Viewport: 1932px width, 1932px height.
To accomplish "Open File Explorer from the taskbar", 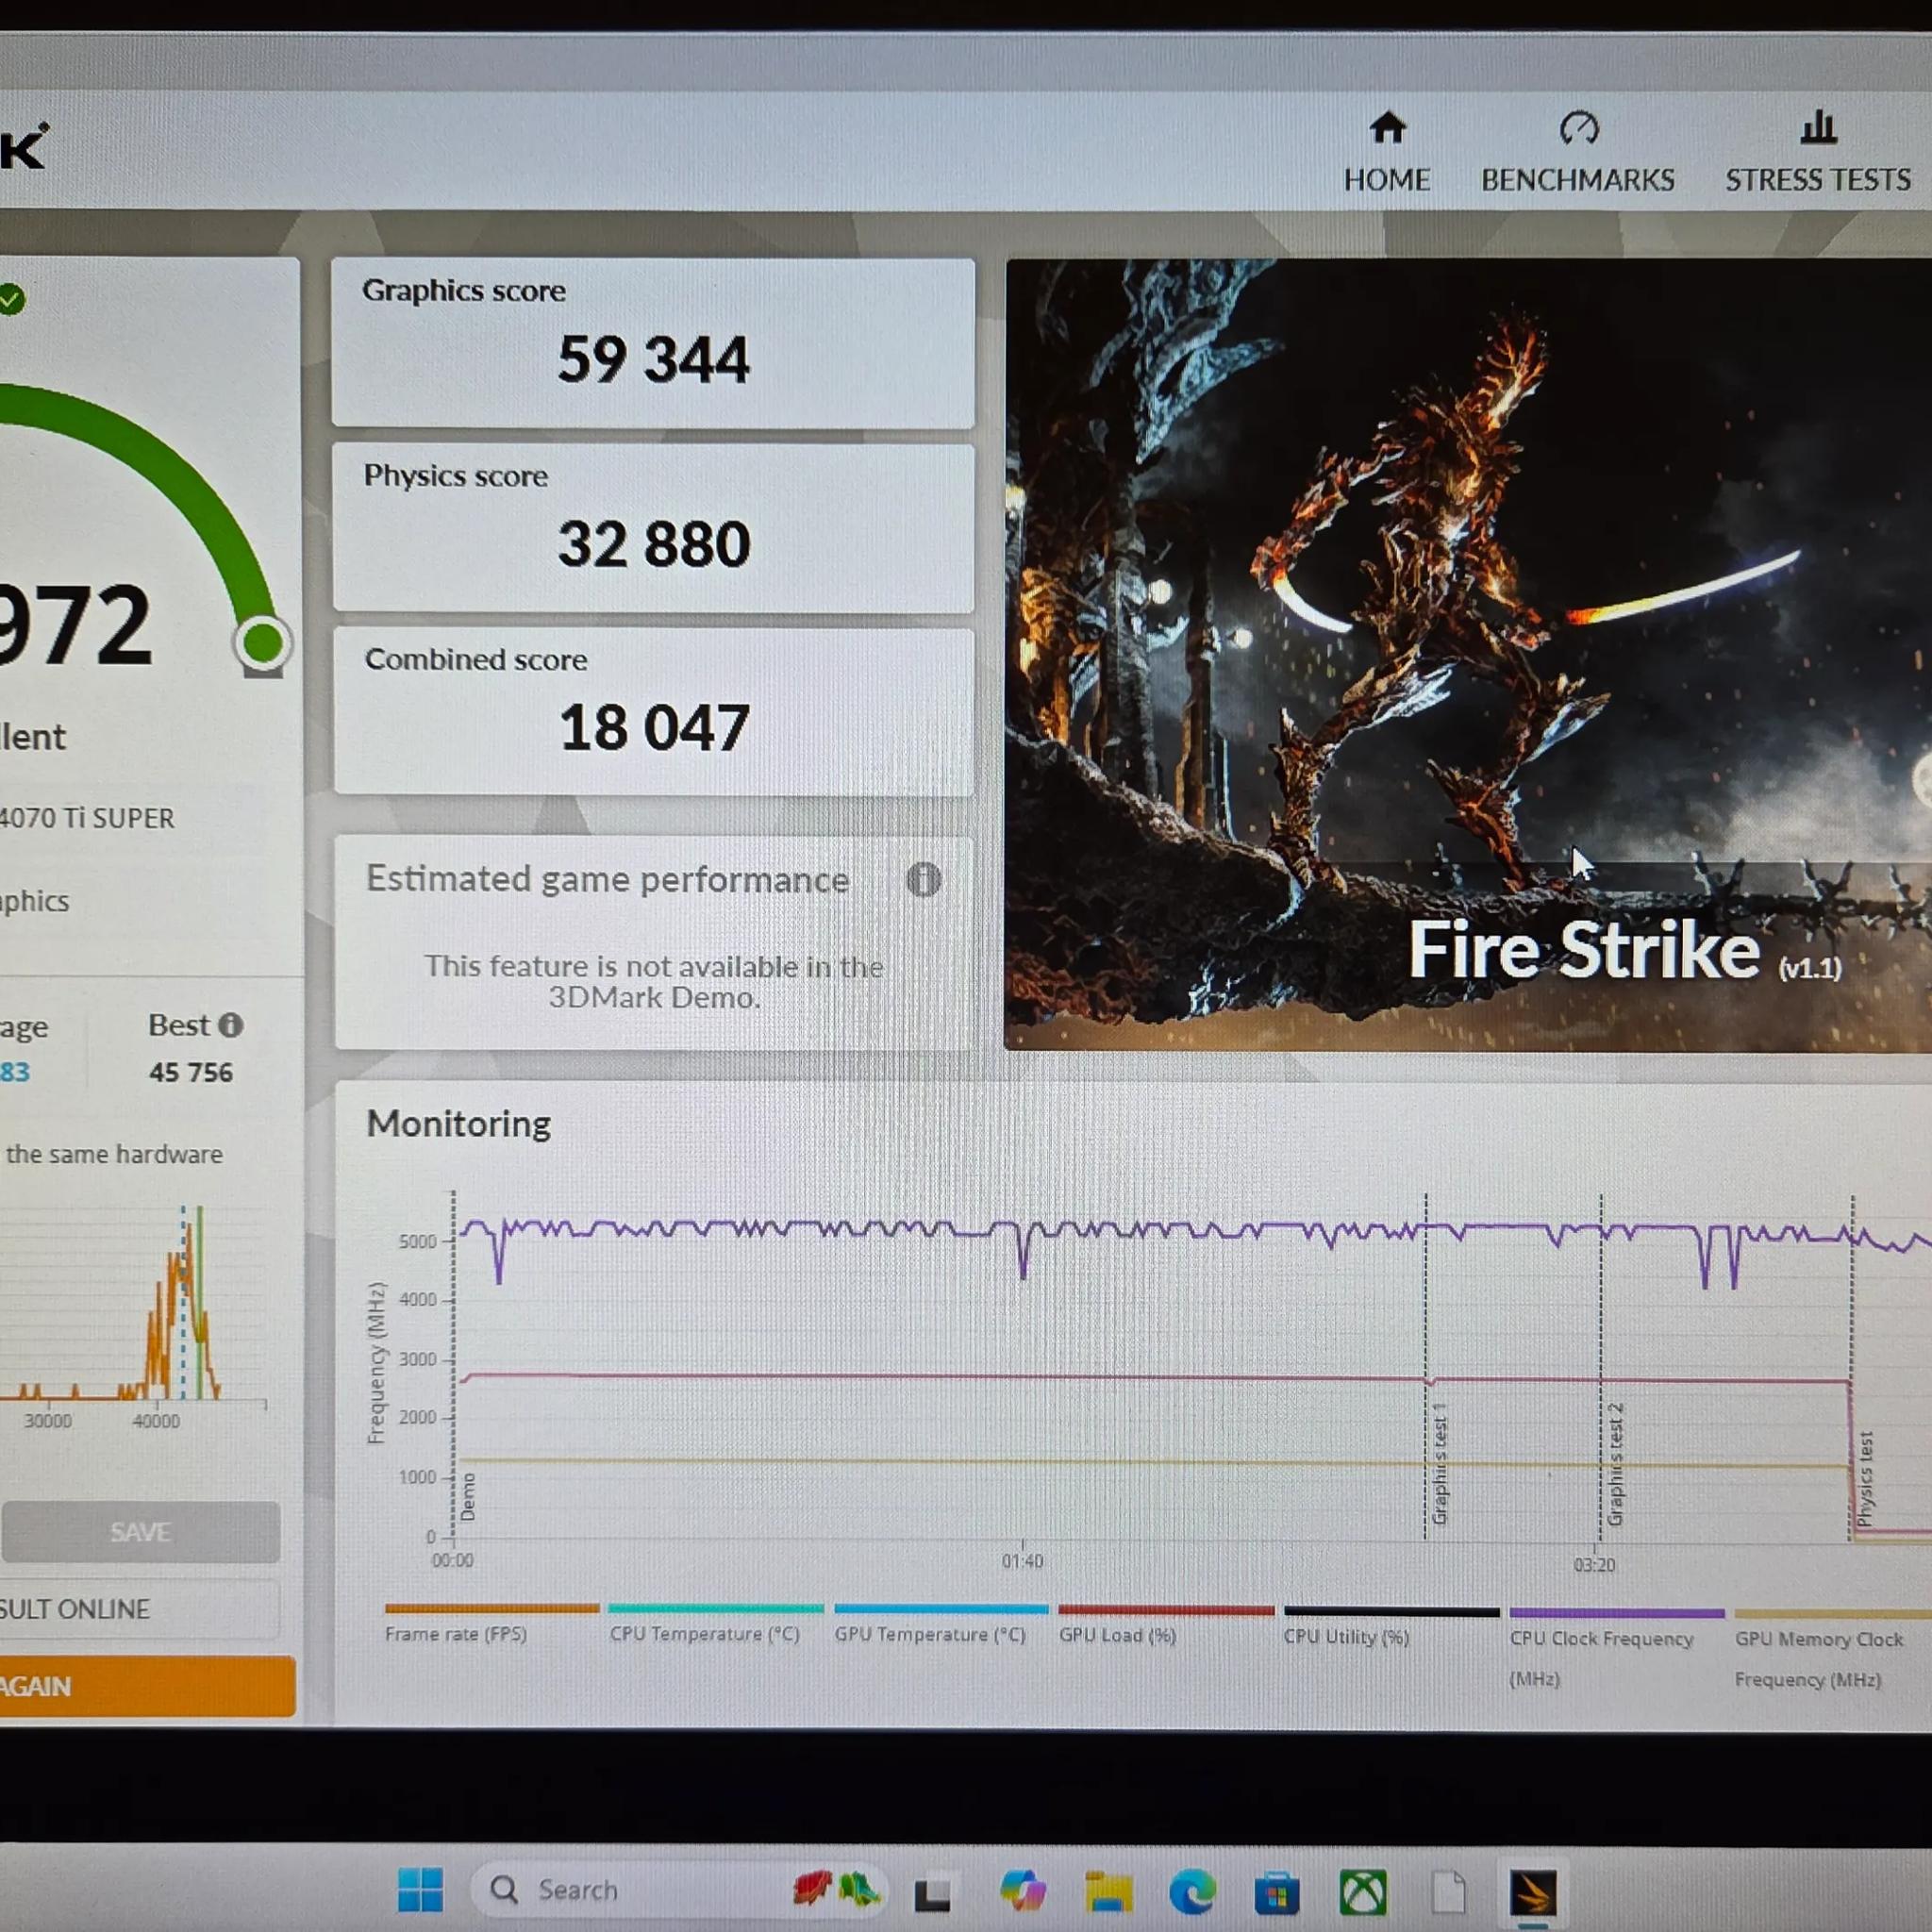I will coord(1108,1891).
